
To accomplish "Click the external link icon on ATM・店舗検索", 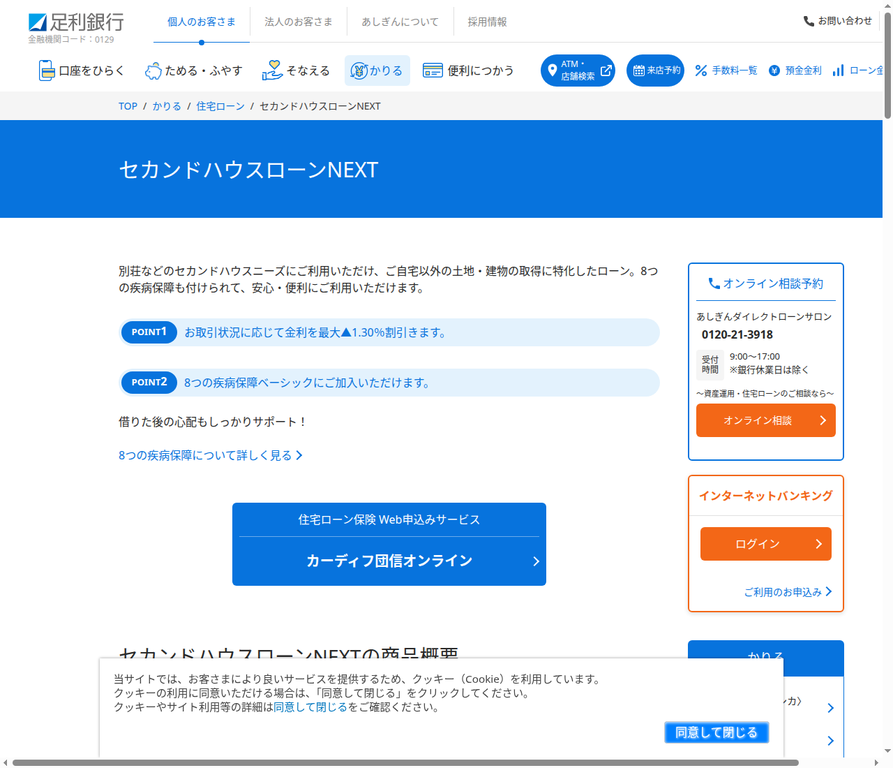I will [606, 70].
